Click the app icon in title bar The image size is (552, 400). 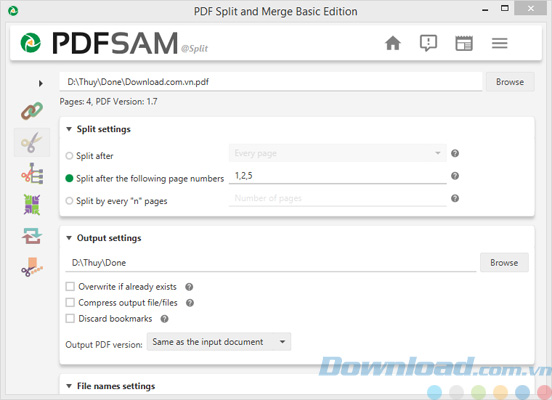coord(13,11)
